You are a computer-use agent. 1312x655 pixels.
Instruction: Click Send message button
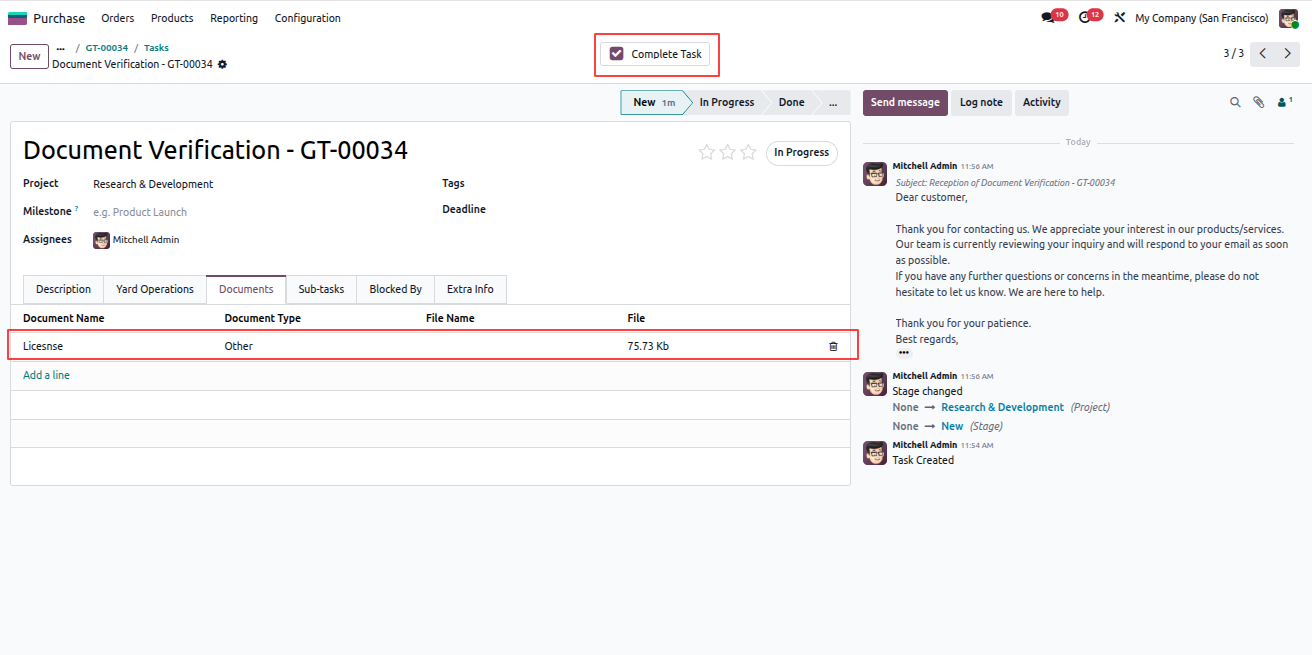[x=905, y=102]
